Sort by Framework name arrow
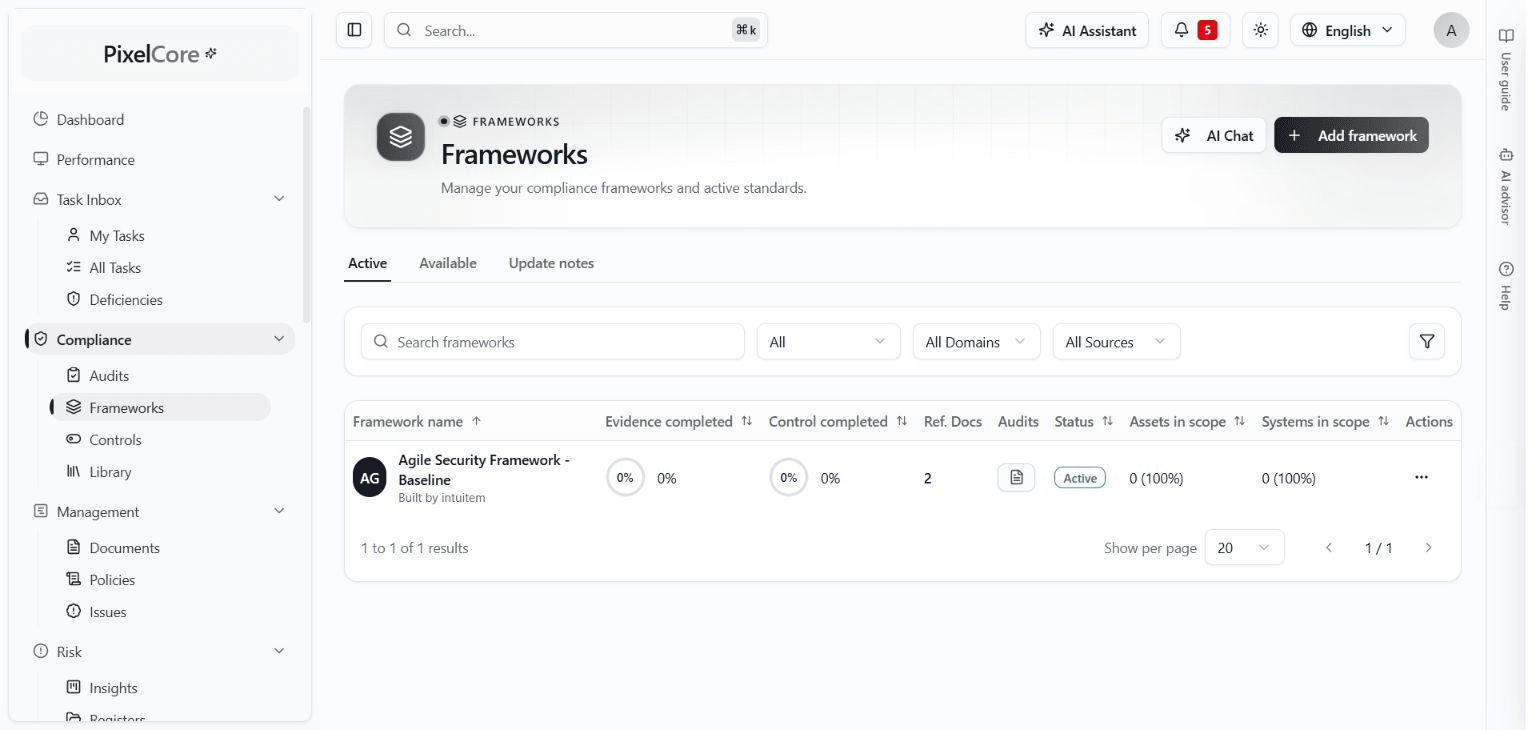Viewport: 1536px width, 730px height. click(x=477, y=421)
